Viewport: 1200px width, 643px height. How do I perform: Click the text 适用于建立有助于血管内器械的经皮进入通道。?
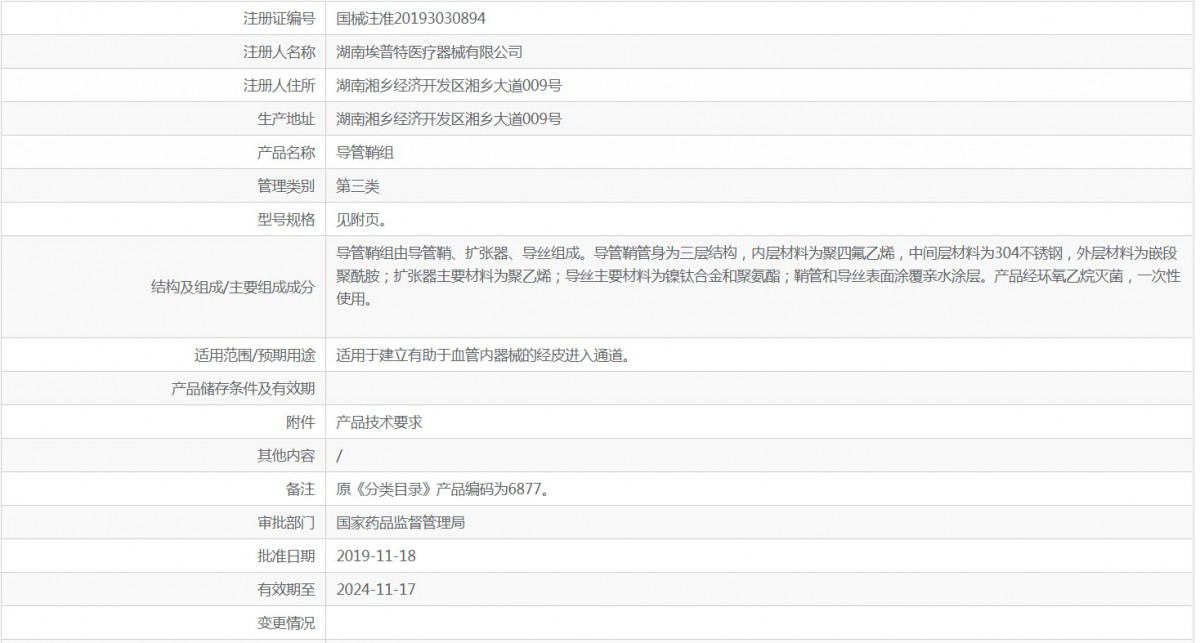pyautogui.click(x=484, y=355)
